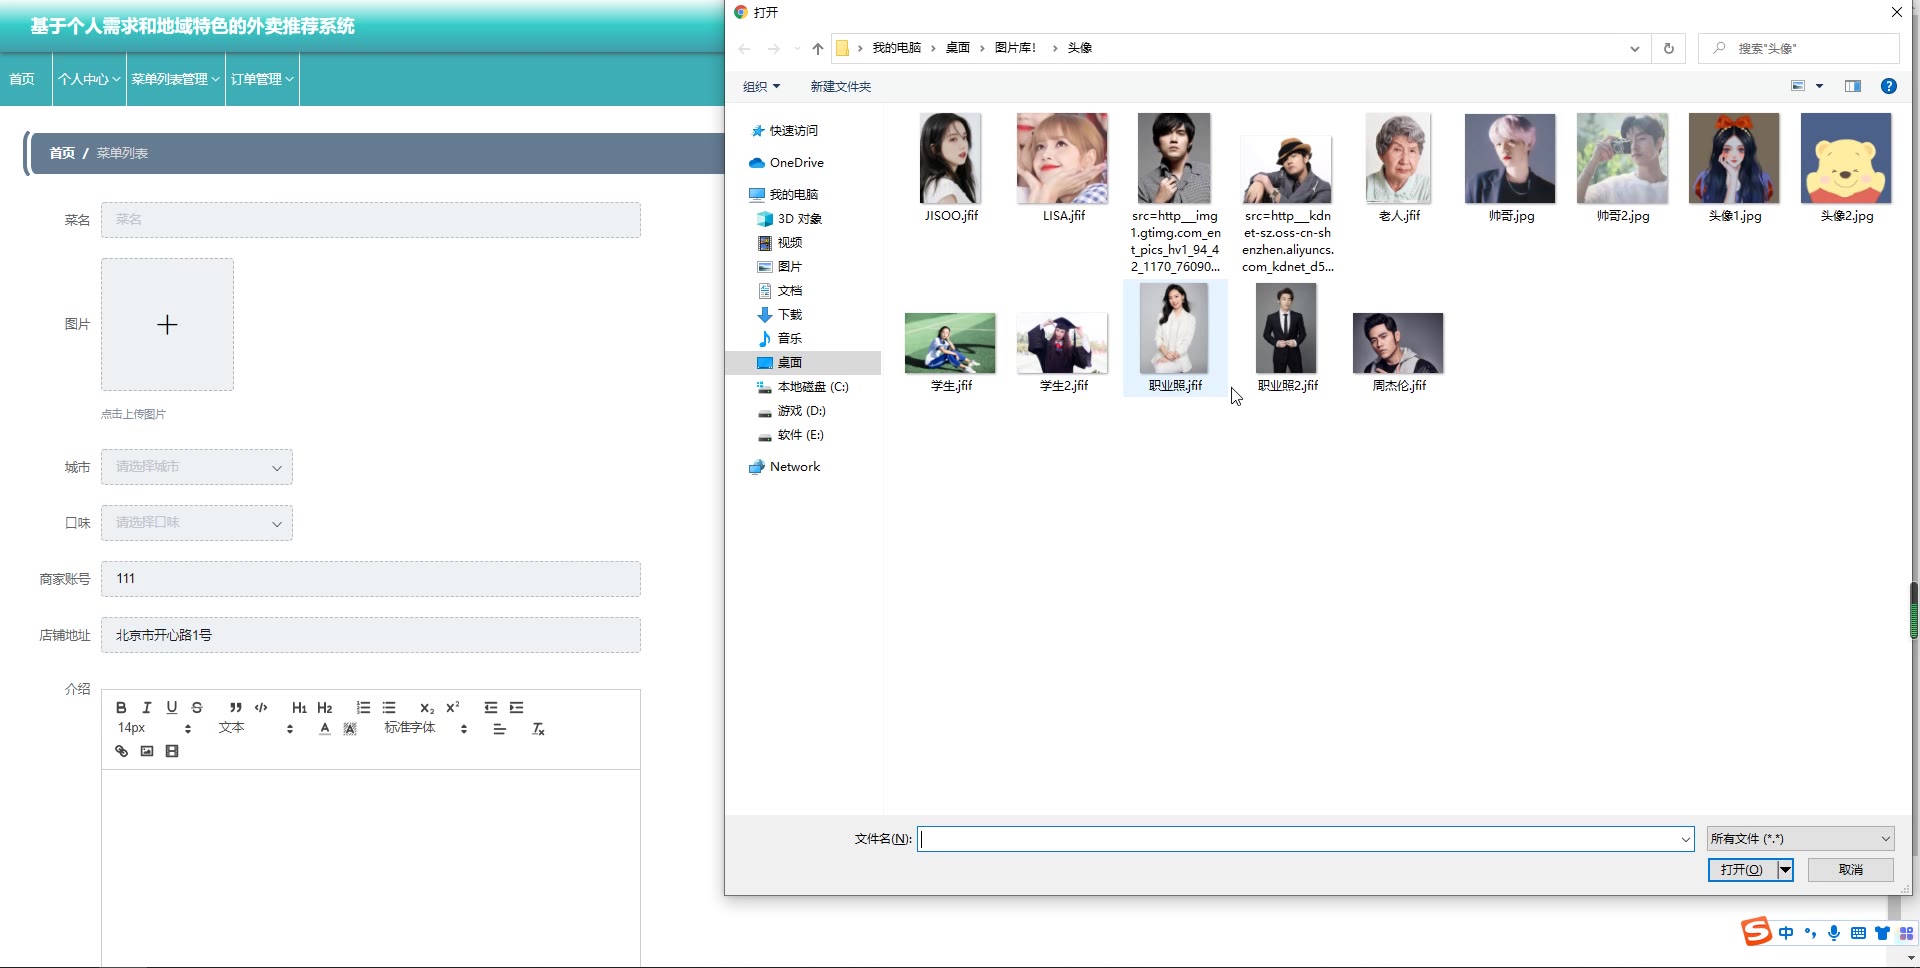Screen dimensions: 1920x968
Task: Click the 取消 cancel button
Action: pos(1851,870)
